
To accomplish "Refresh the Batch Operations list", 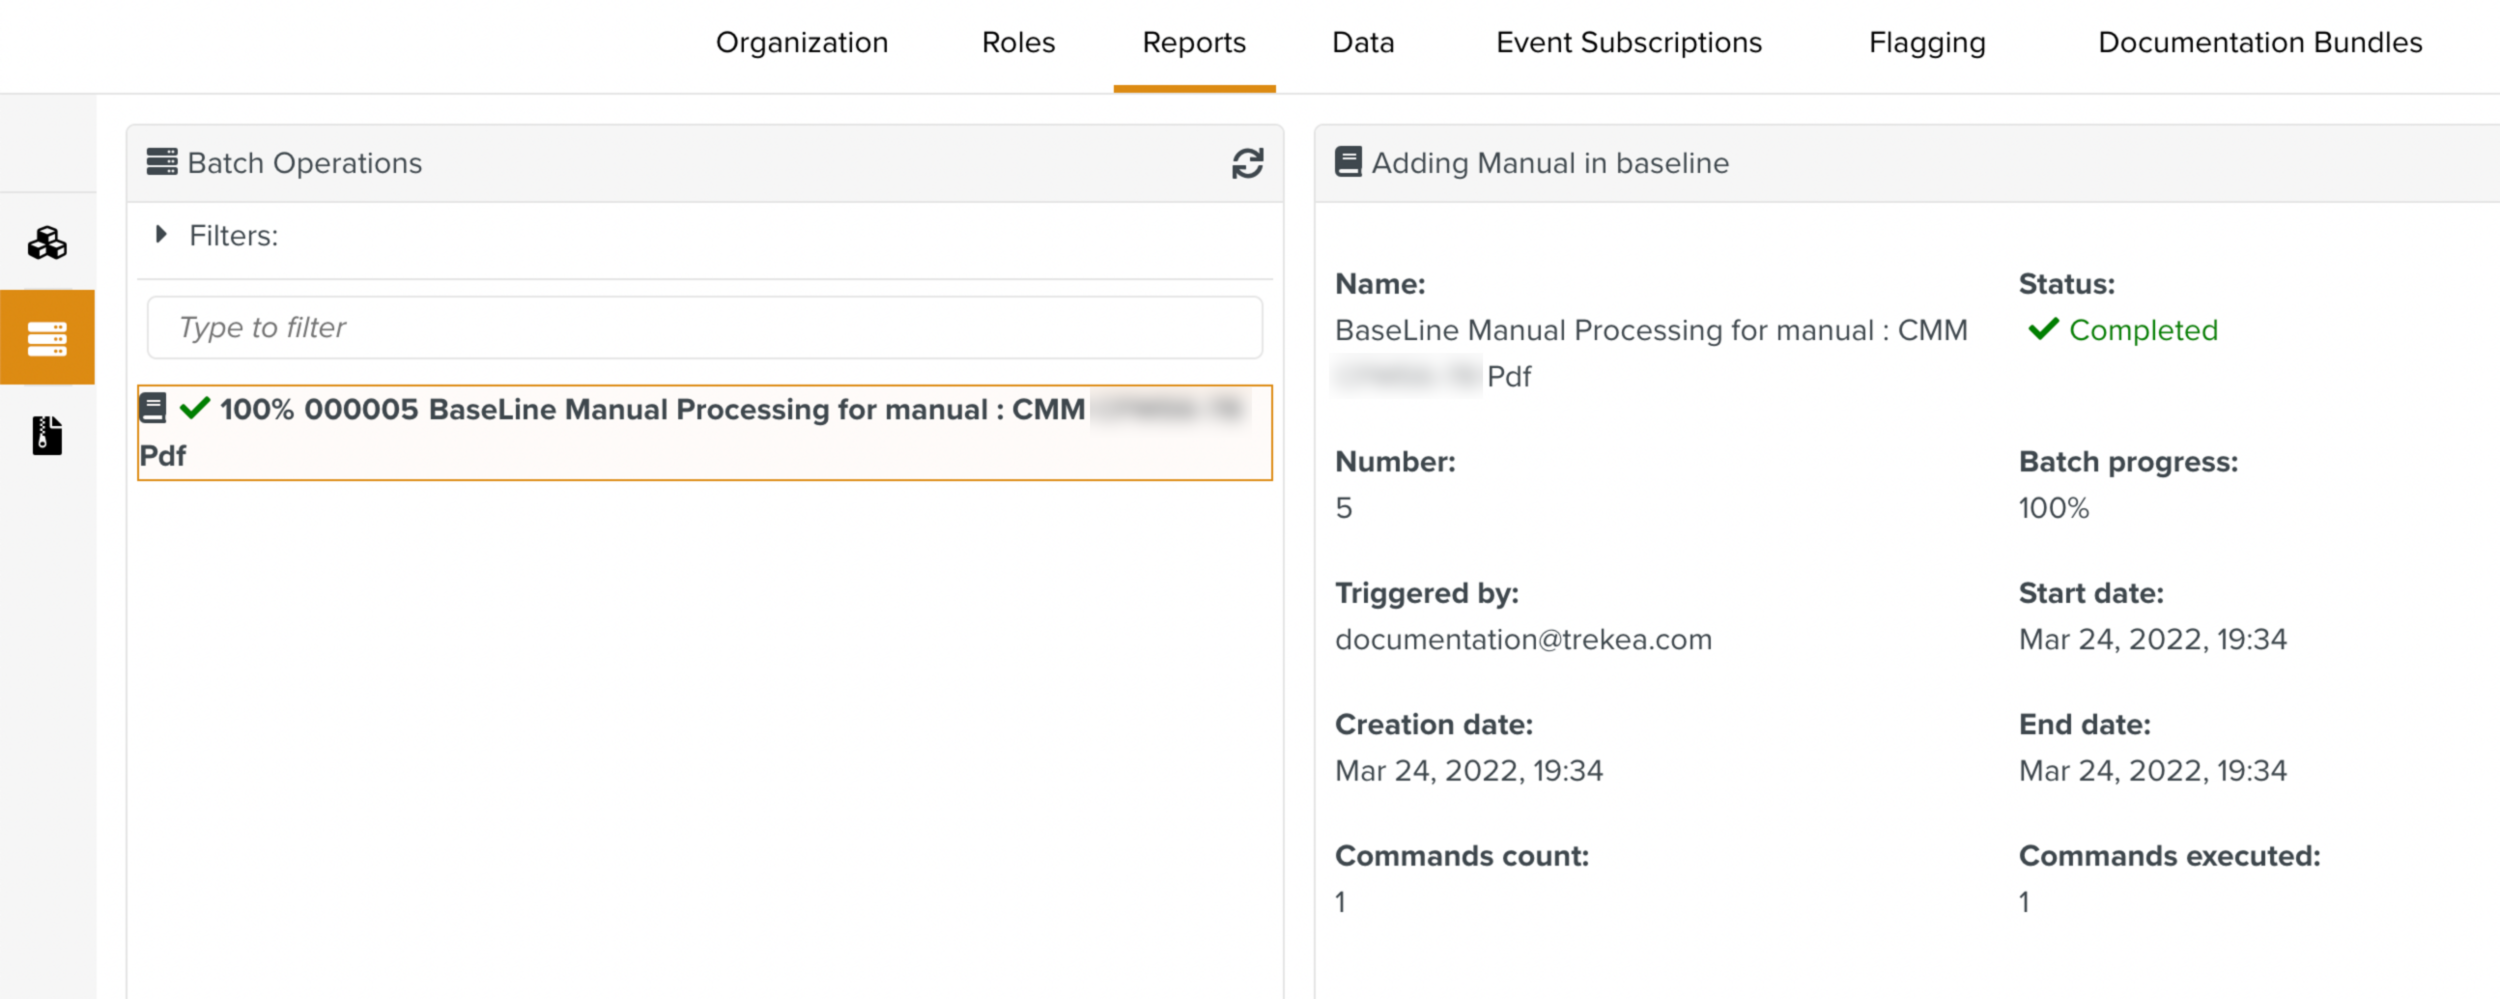I will point(1247,163).
